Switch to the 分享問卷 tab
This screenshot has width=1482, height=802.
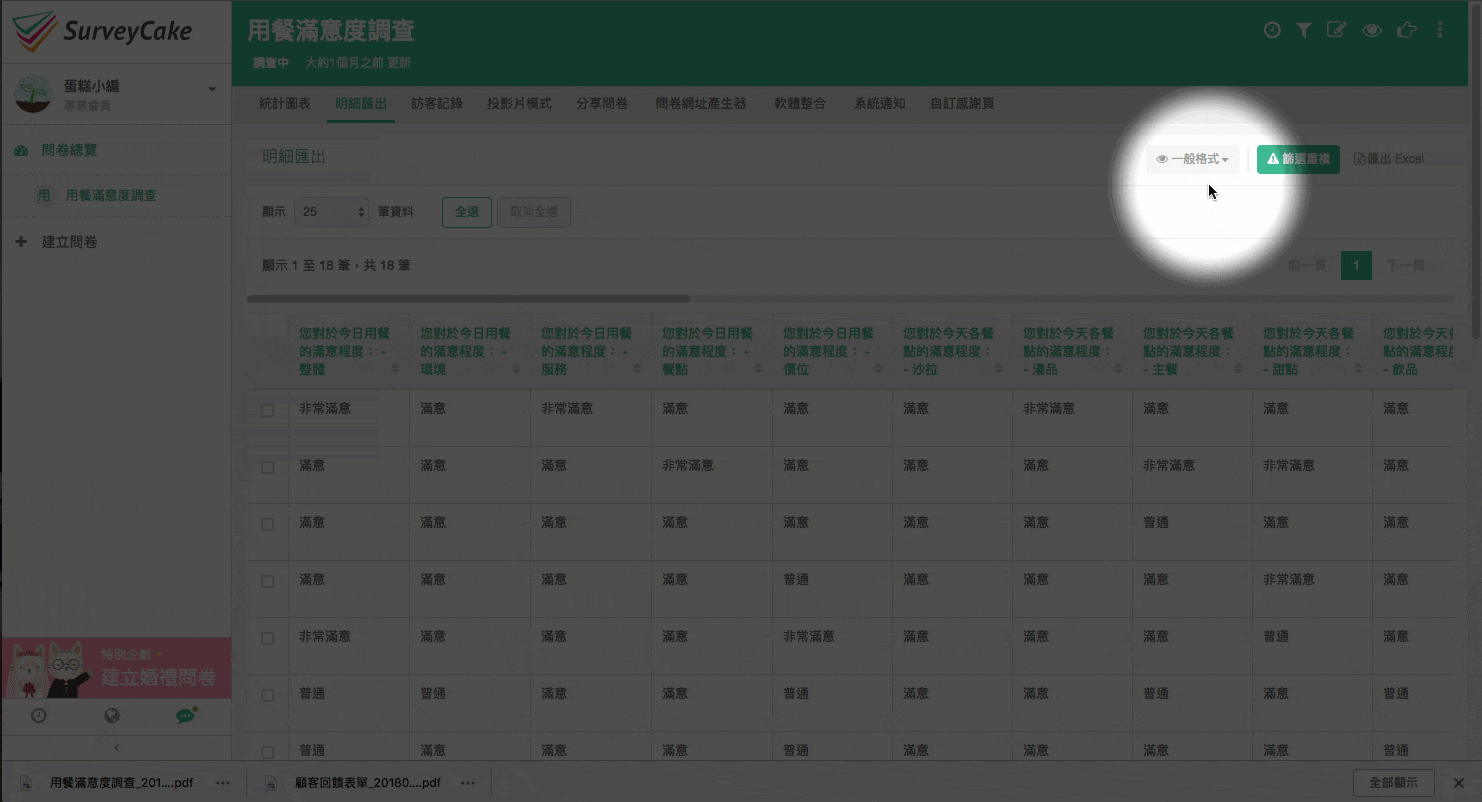[602, 104]
